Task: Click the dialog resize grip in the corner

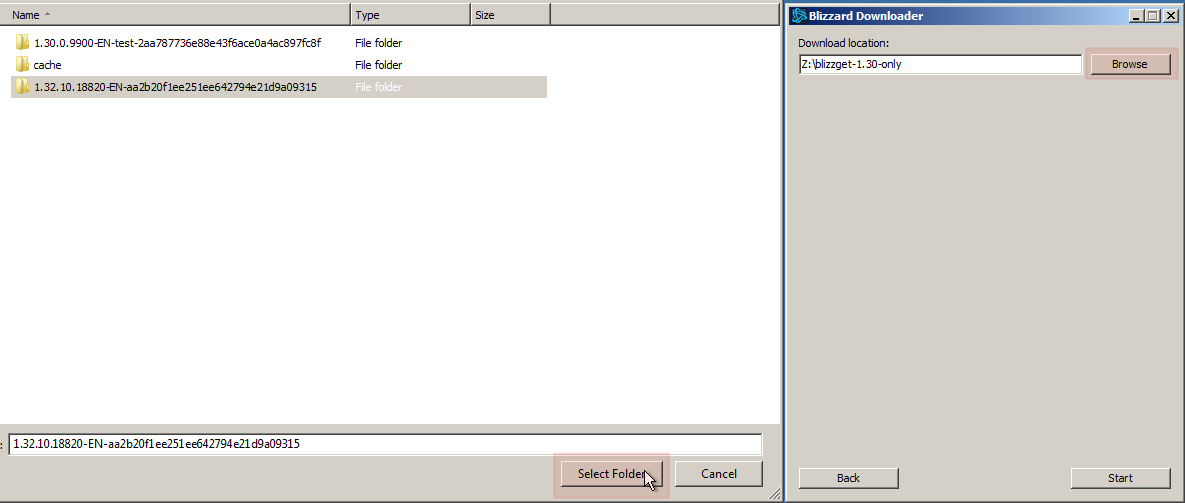Action: 773,494
